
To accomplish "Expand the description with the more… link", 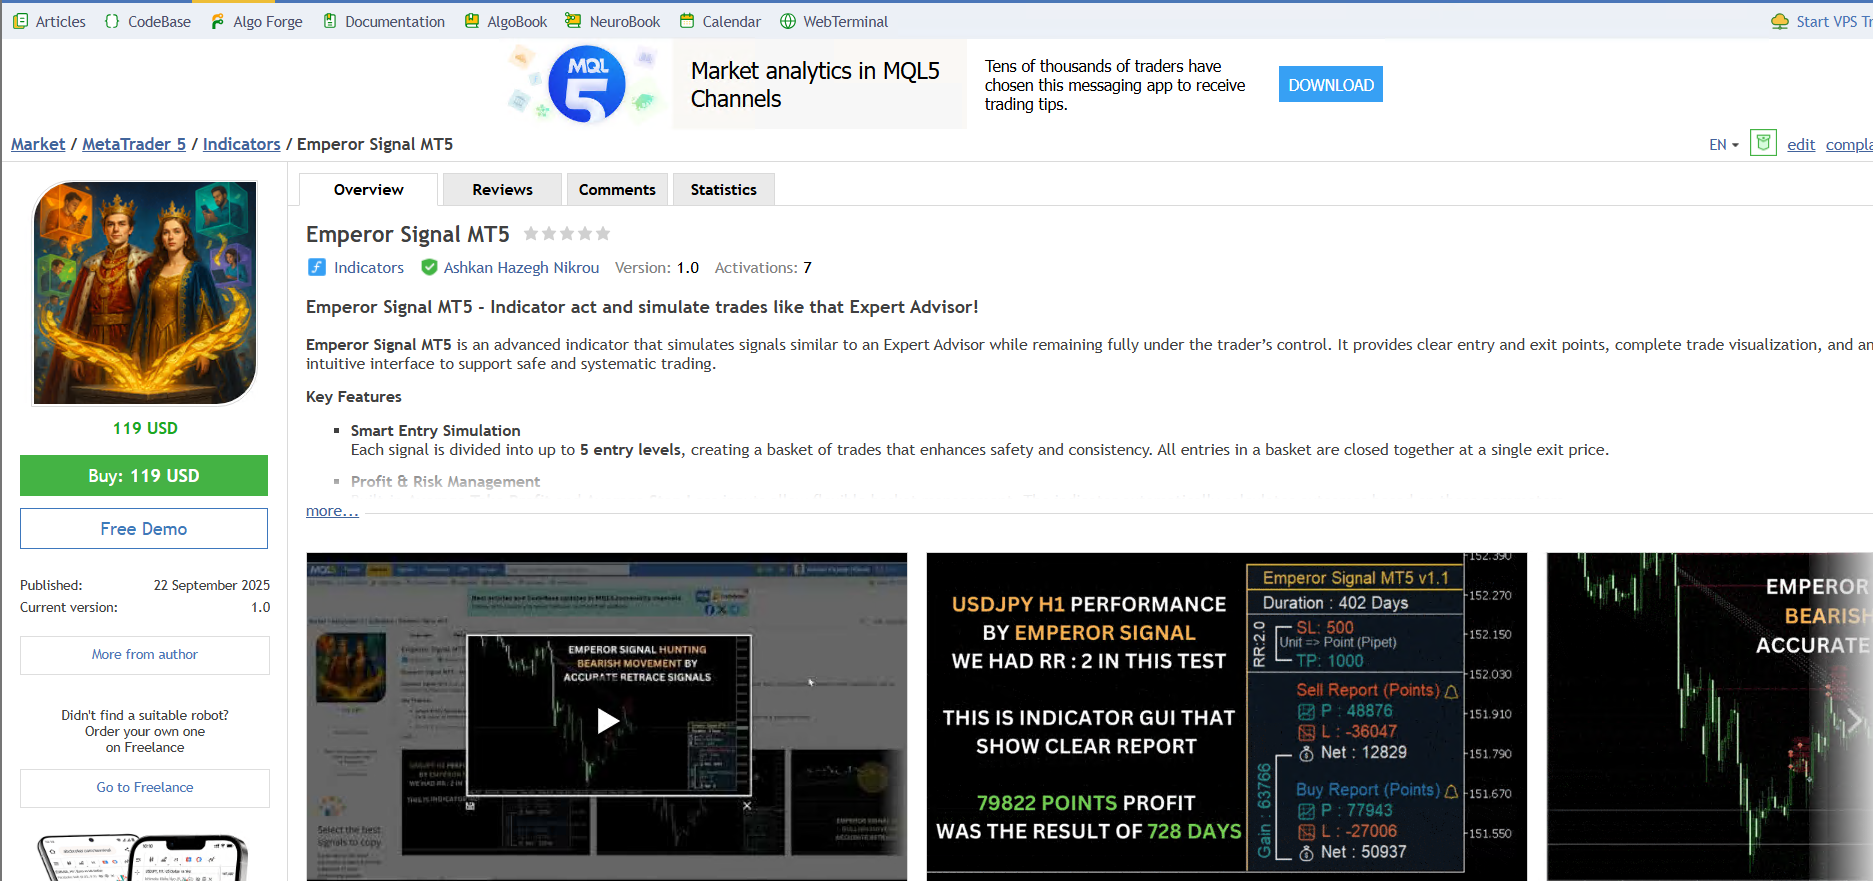I will (332, 511).
